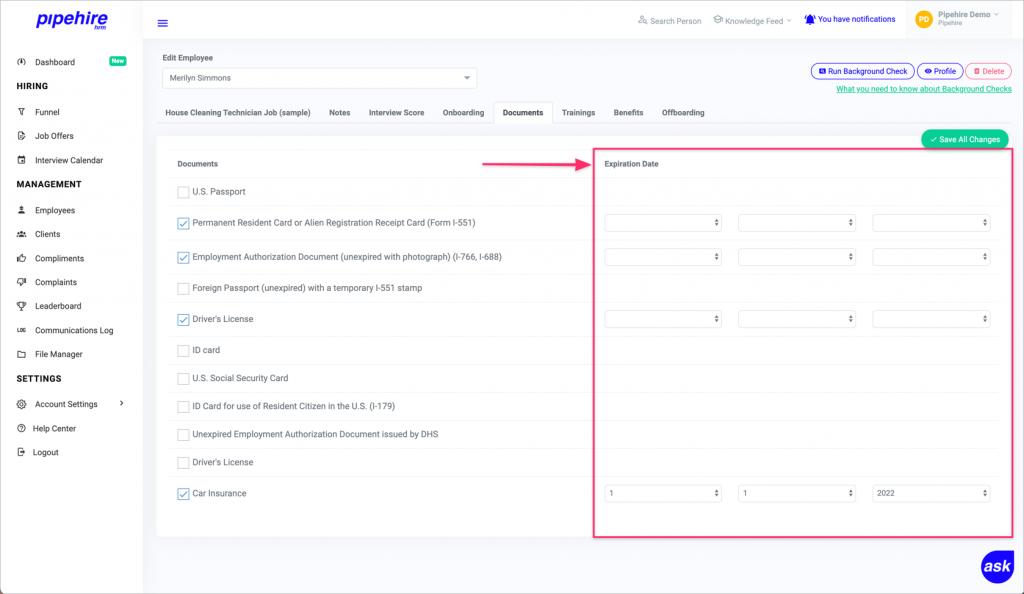Click the ask chat bubble at bottom right
Screen dimensions: 1024x594
(996, 566)
